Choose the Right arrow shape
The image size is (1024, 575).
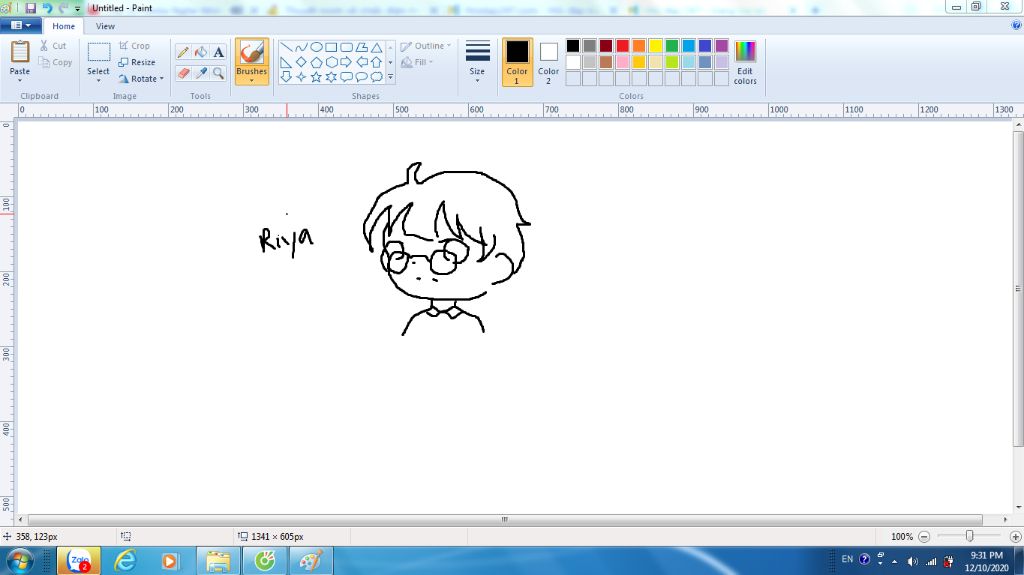346,62
